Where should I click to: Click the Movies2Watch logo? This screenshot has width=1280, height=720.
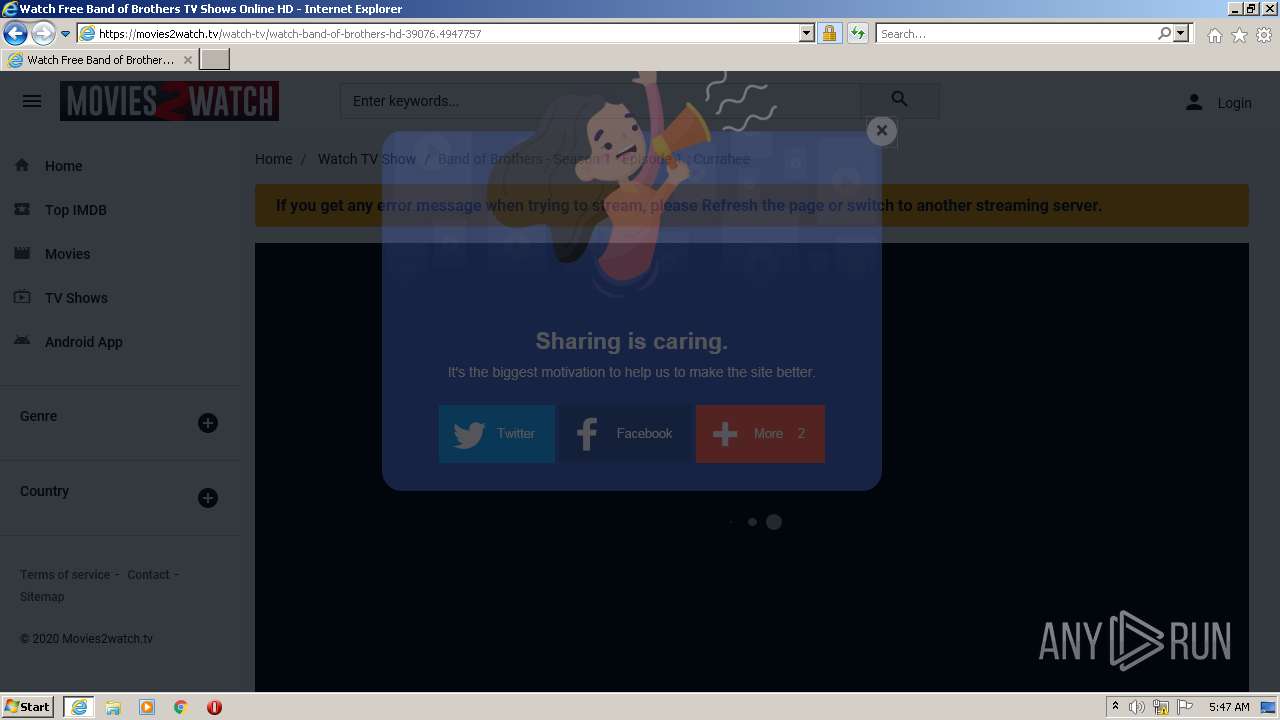click(169, 101)
